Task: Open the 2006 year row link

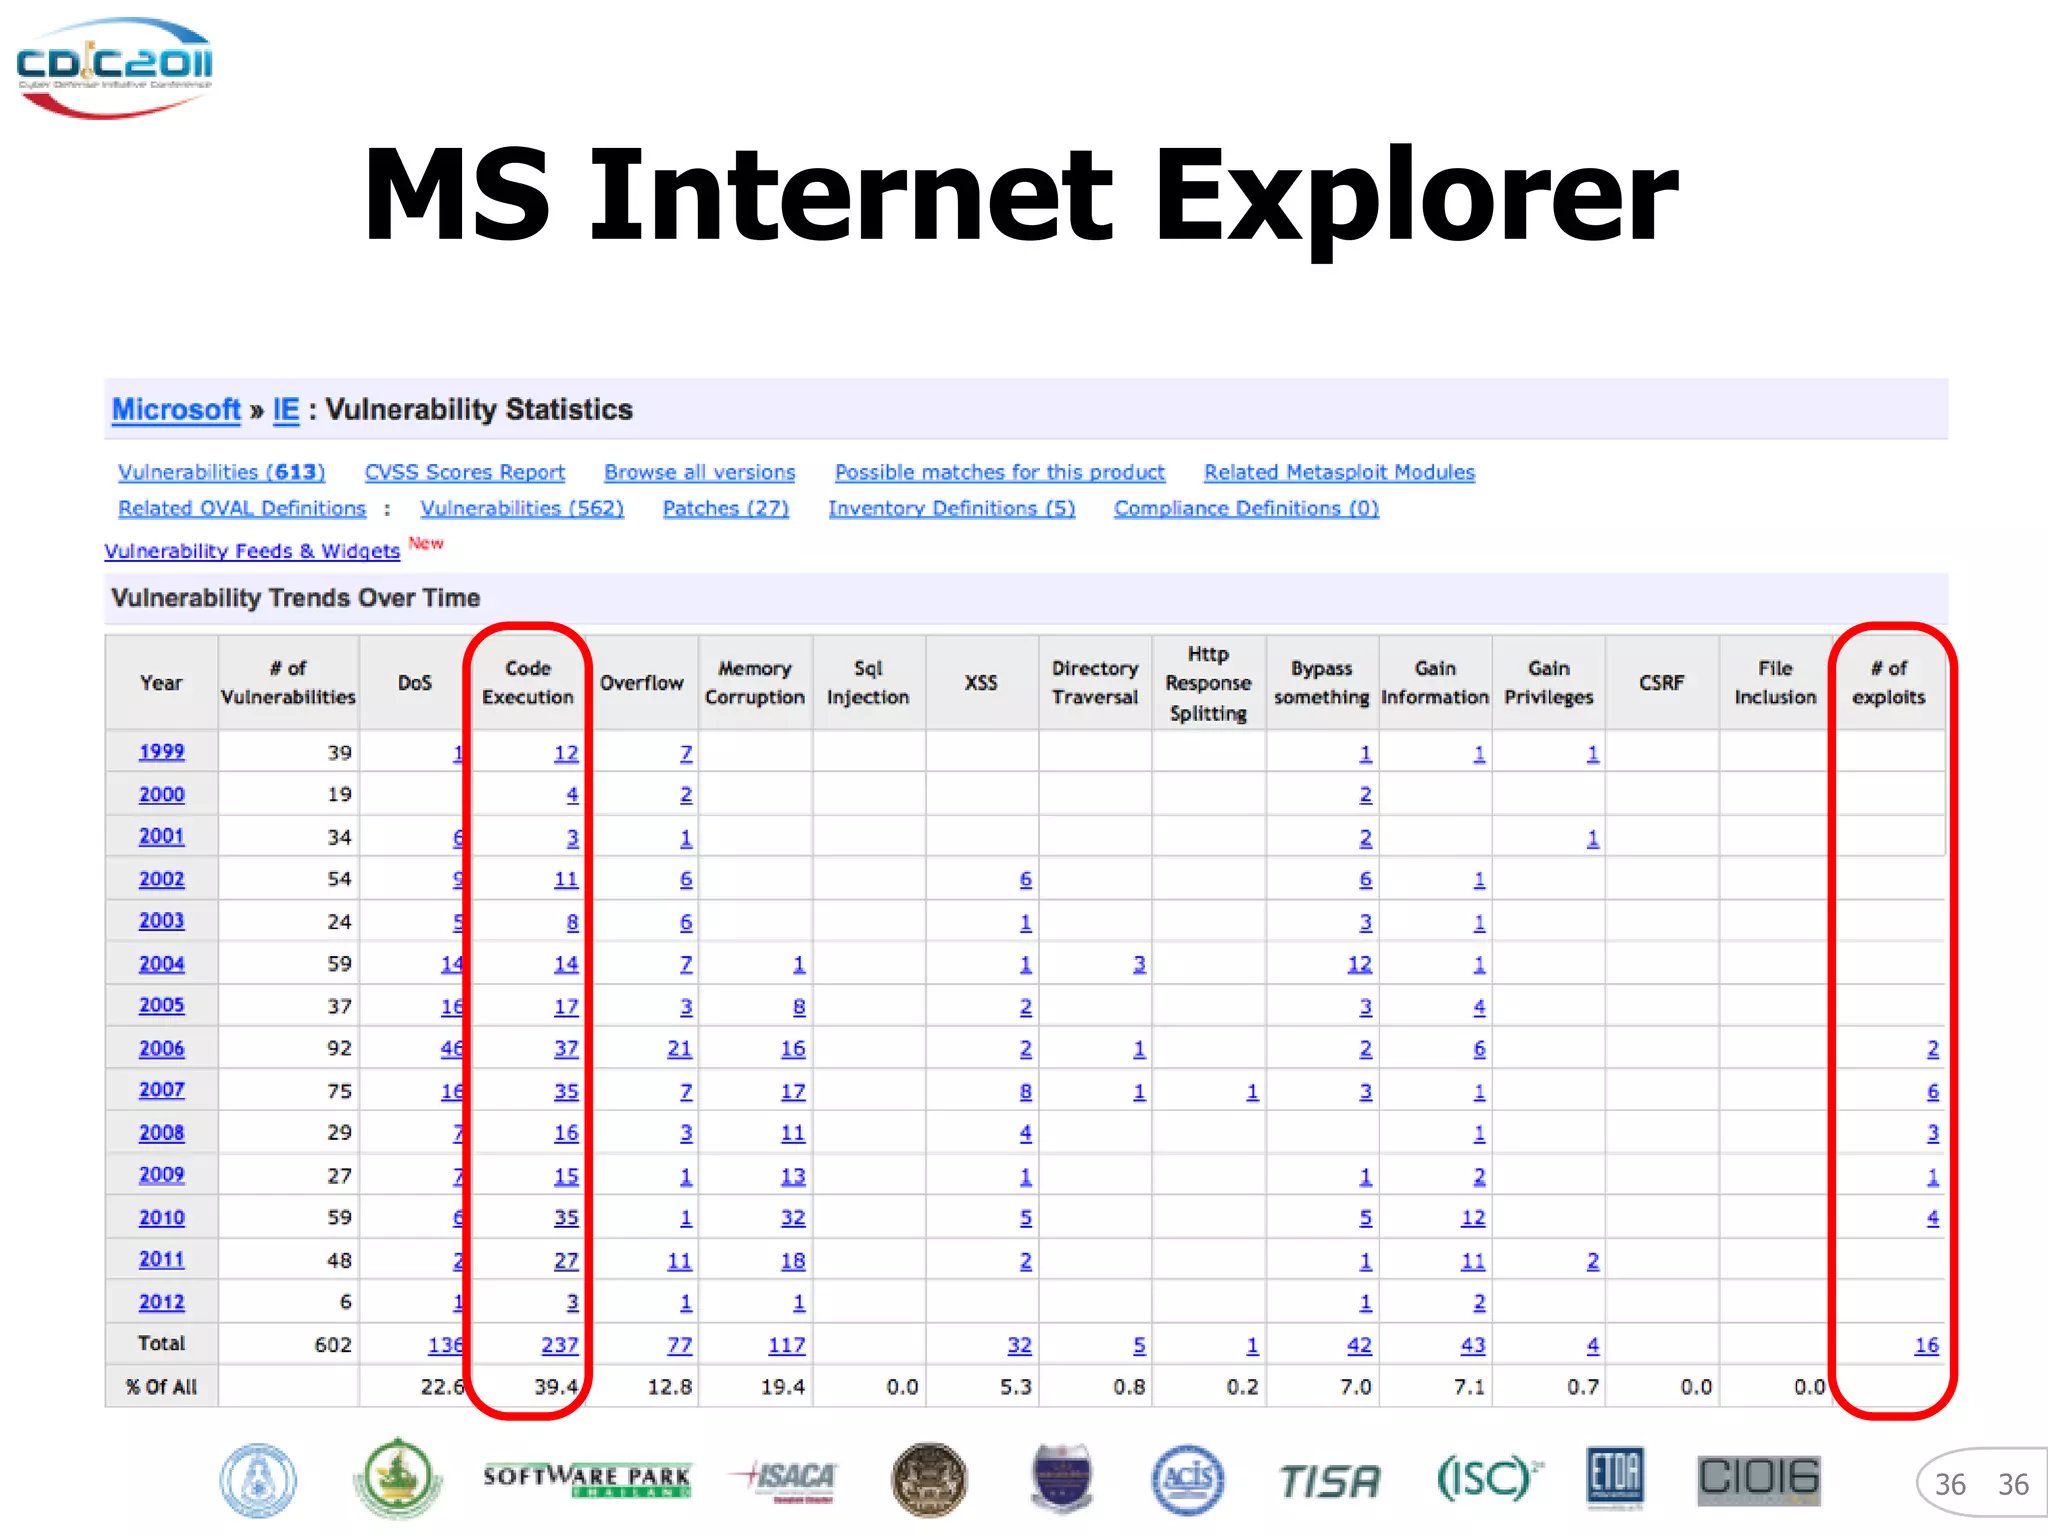Action: pos(162,1049)
